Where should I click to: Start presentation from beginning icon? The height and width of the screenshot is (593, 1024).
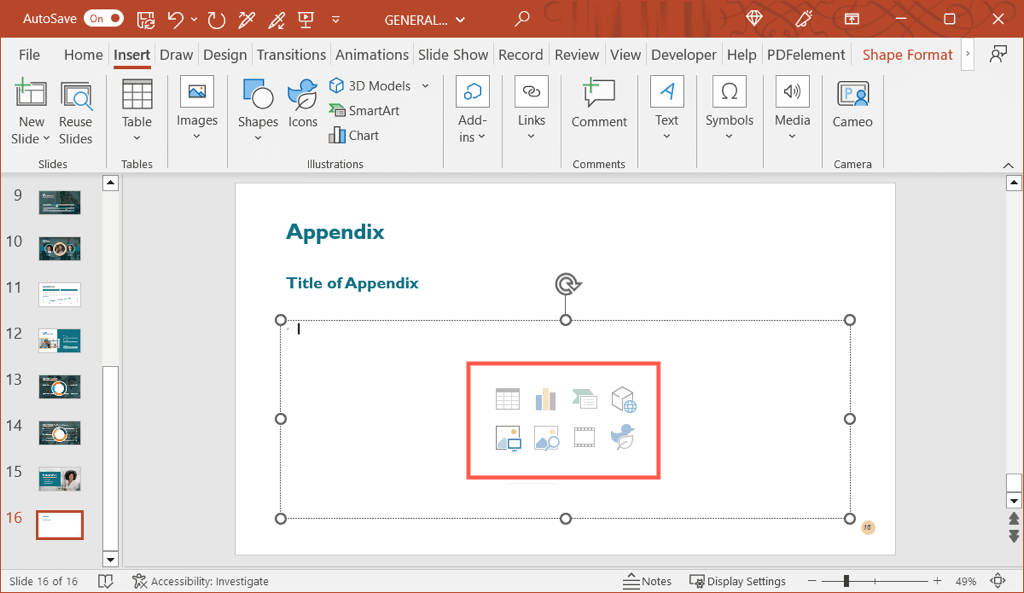click(306, 20)
